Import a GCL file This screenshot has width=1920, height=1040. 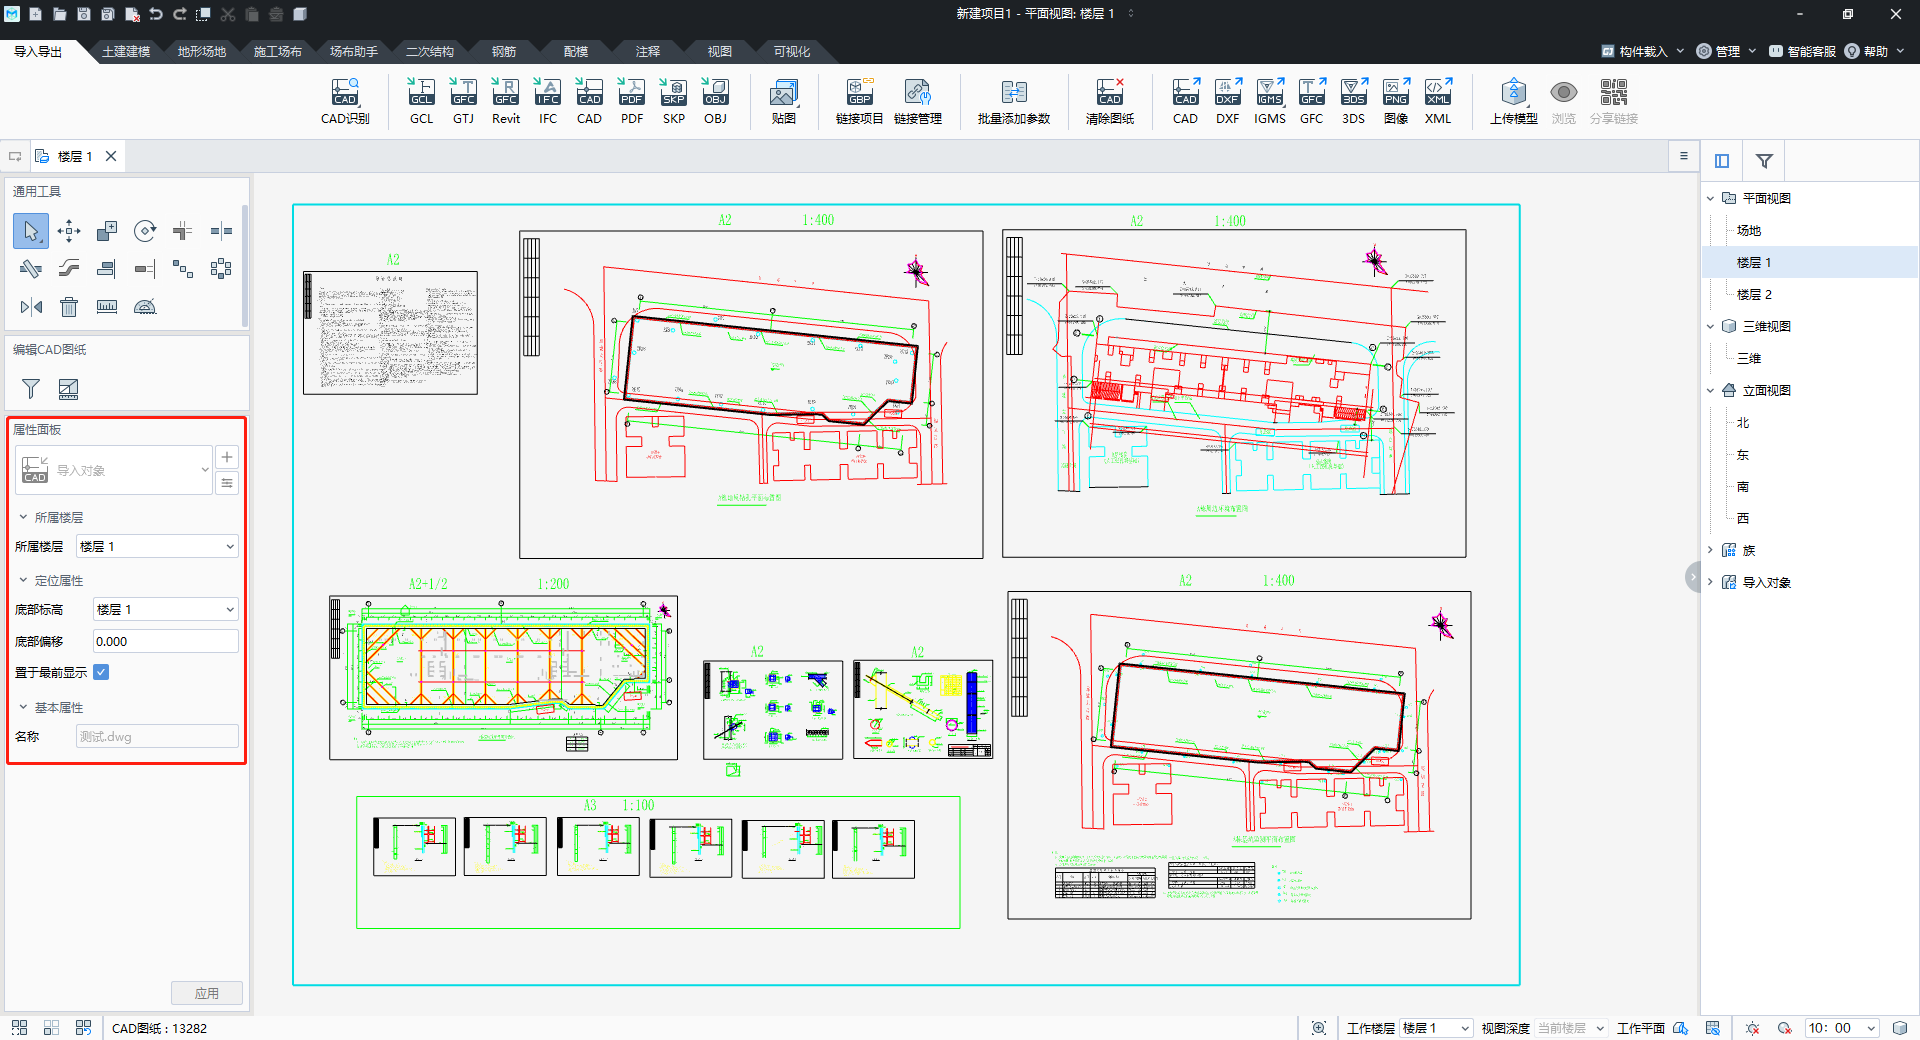[421, 101]
